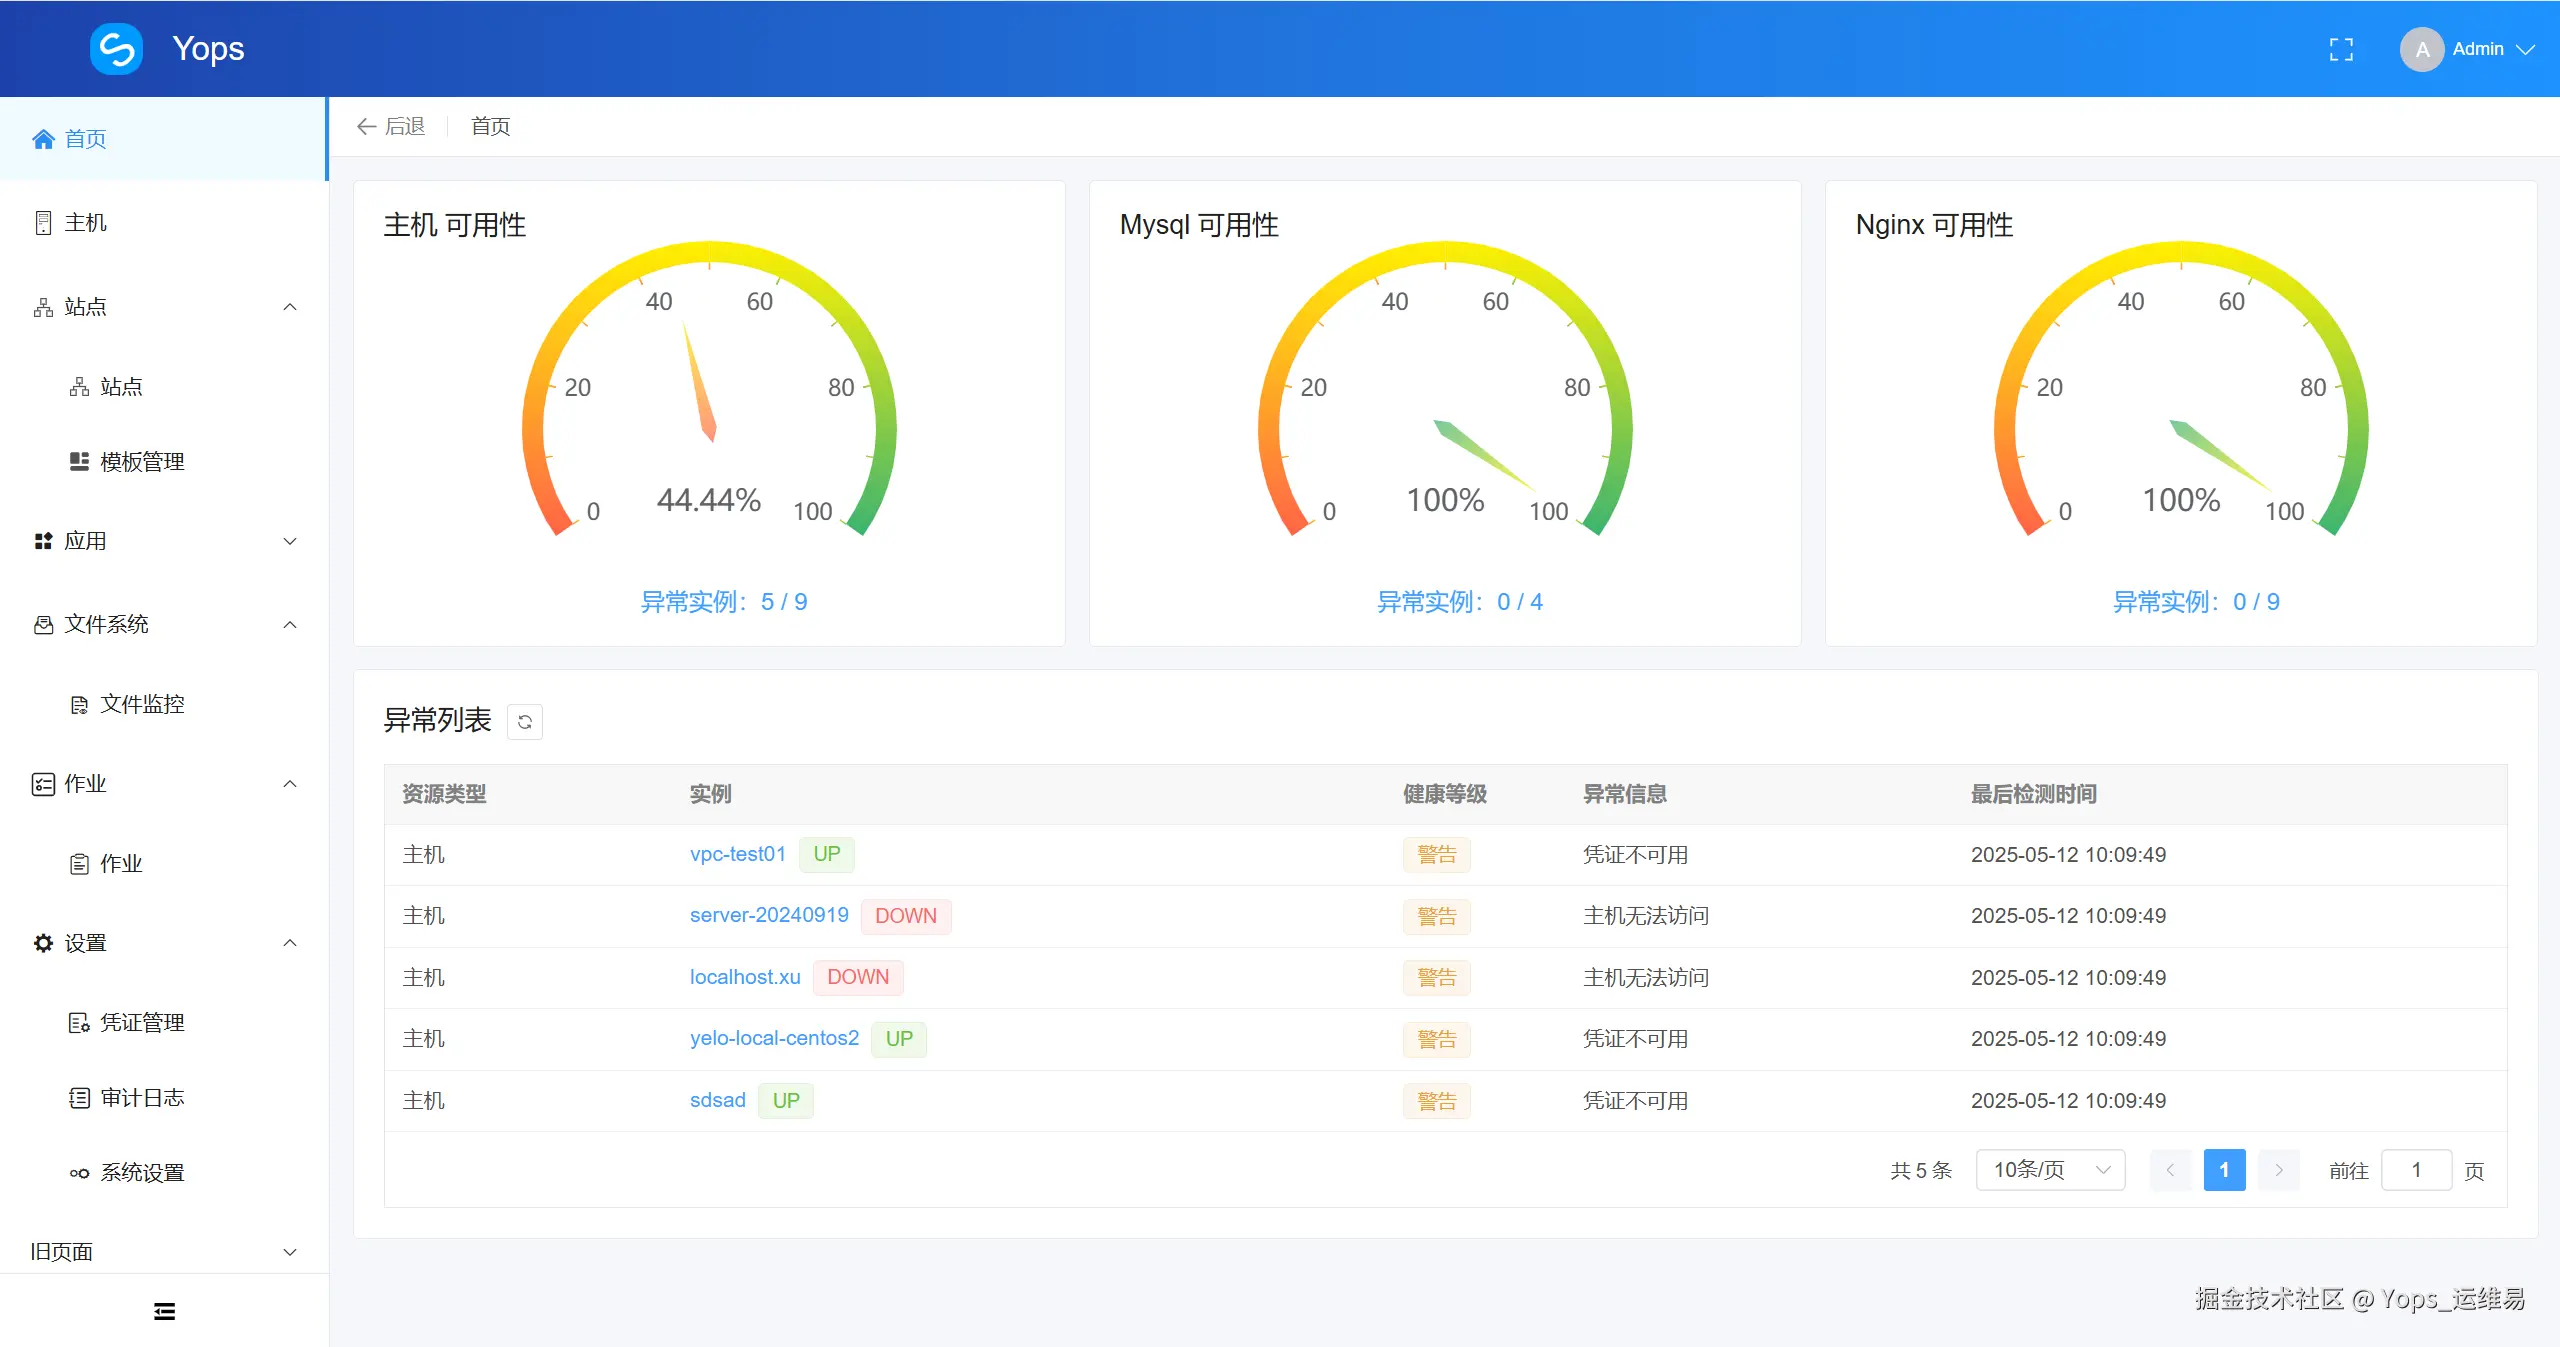Image resolution: width=2560 pixels, height=1347 pixels.
Task: Collapse the 站点 sidebar group
Action: tap(289, 307)
